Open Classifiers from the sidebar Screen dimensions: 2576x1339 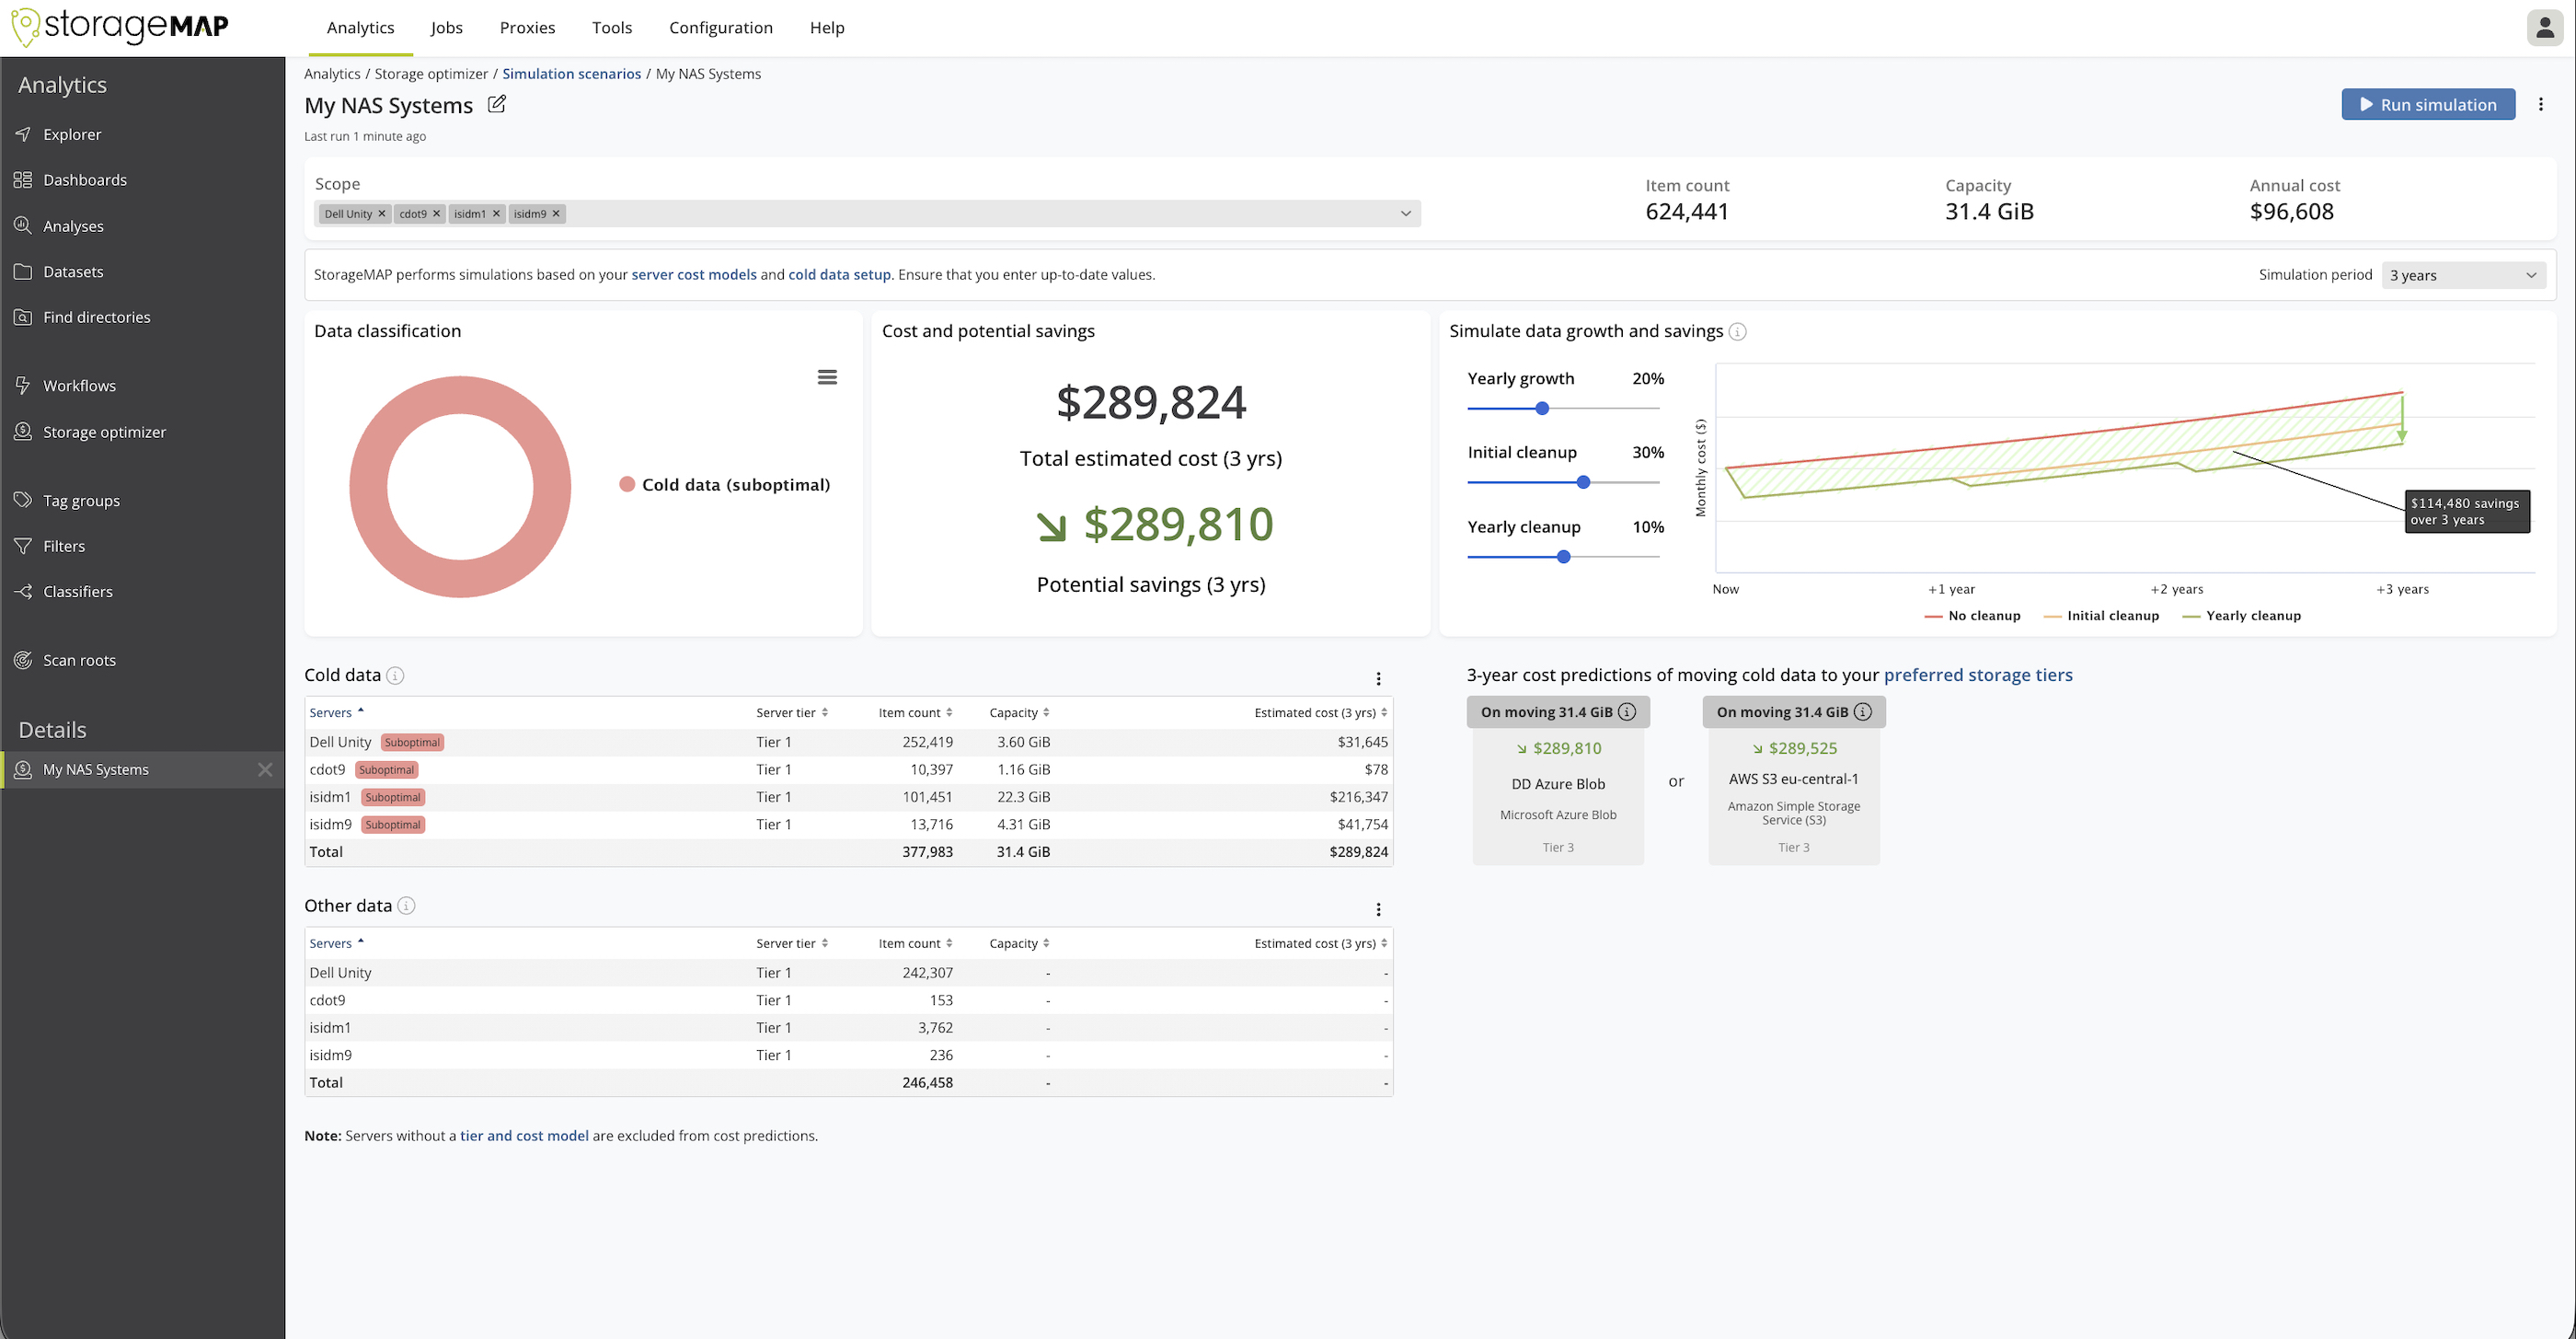[x=77, y=591]
